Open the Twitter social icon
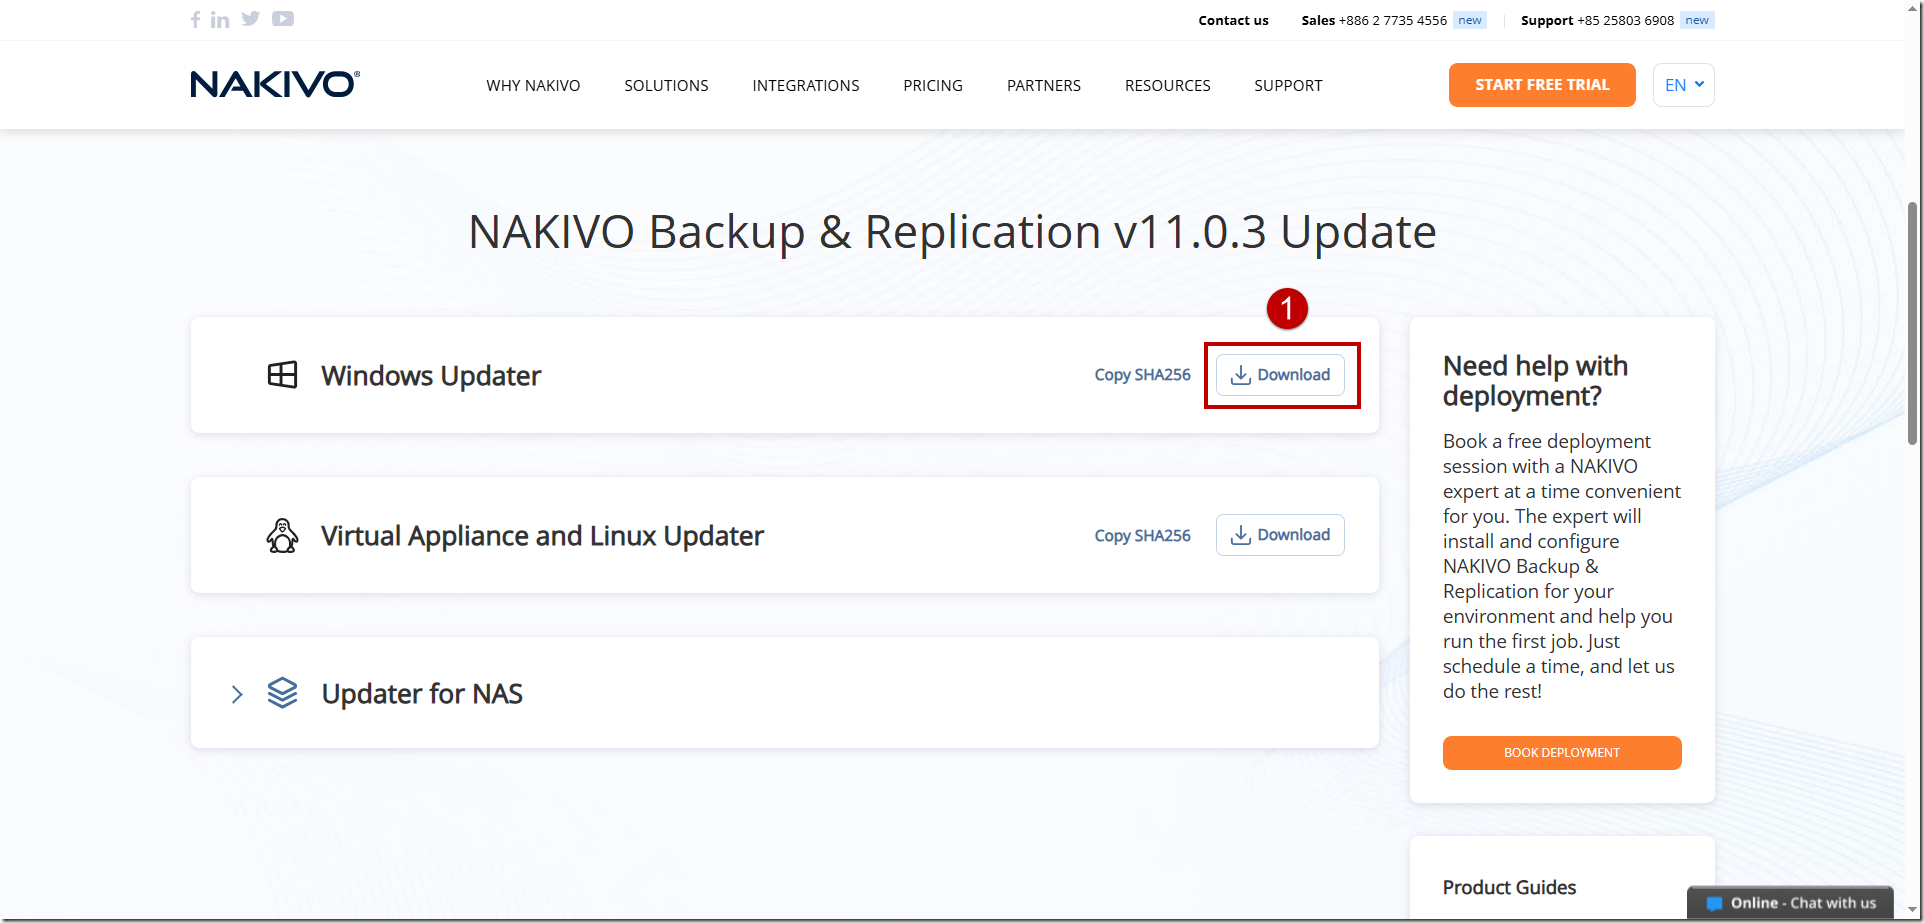1924x923 pixels. 251,19
